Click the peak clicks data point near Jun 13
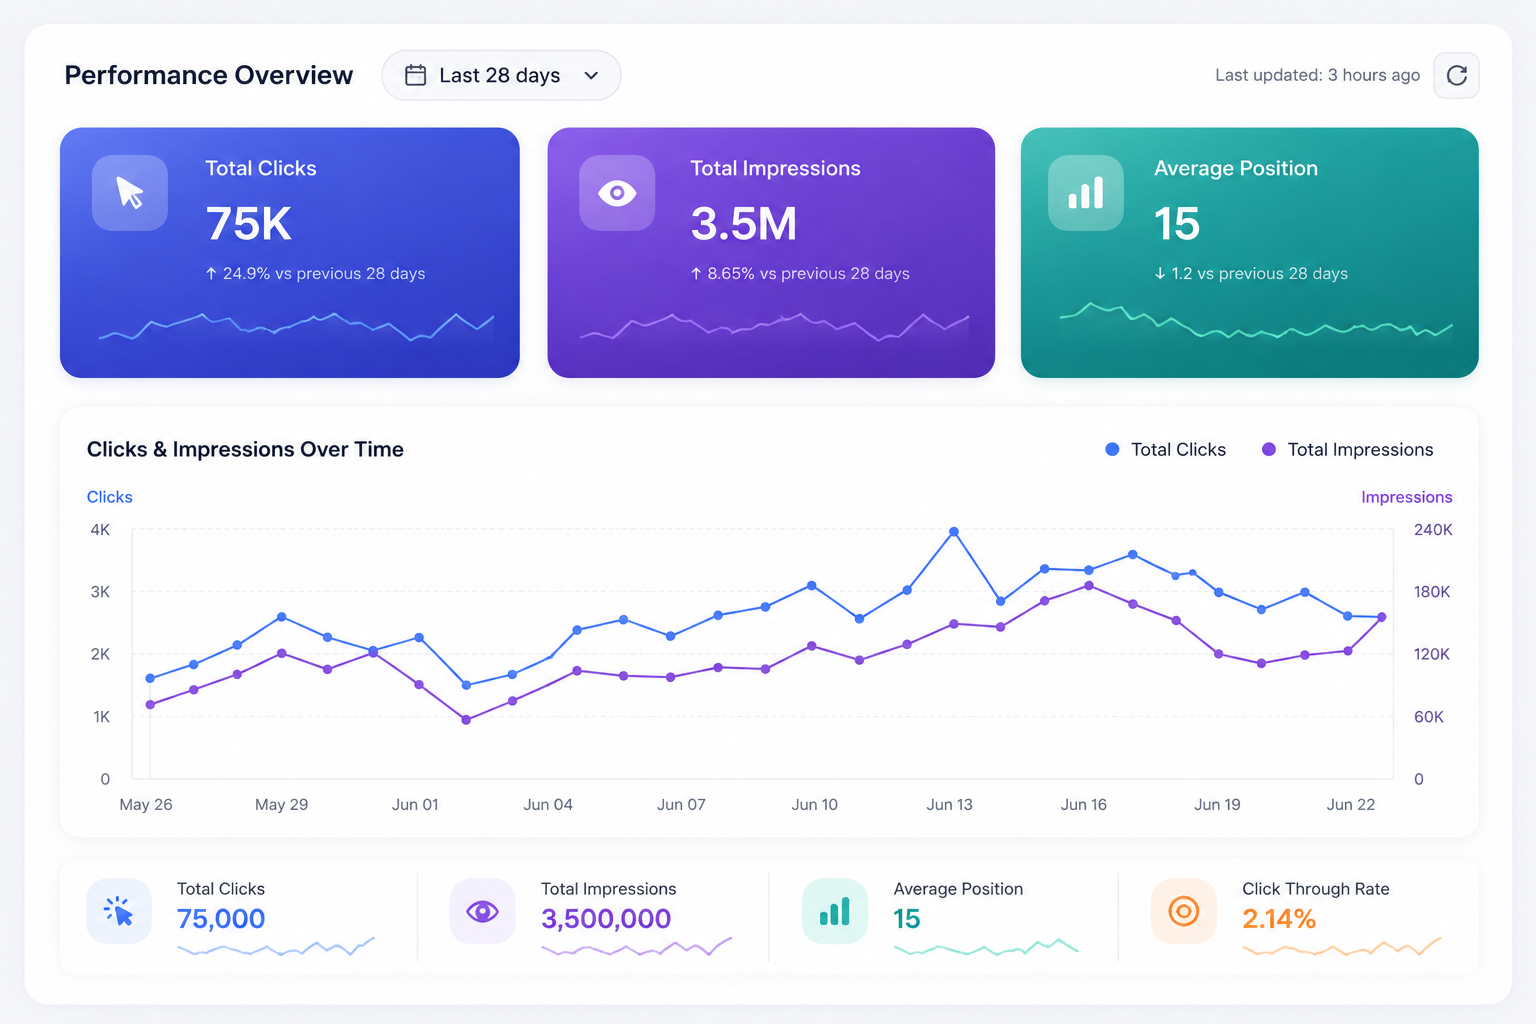1536x1024 pixels. (954, 532)
